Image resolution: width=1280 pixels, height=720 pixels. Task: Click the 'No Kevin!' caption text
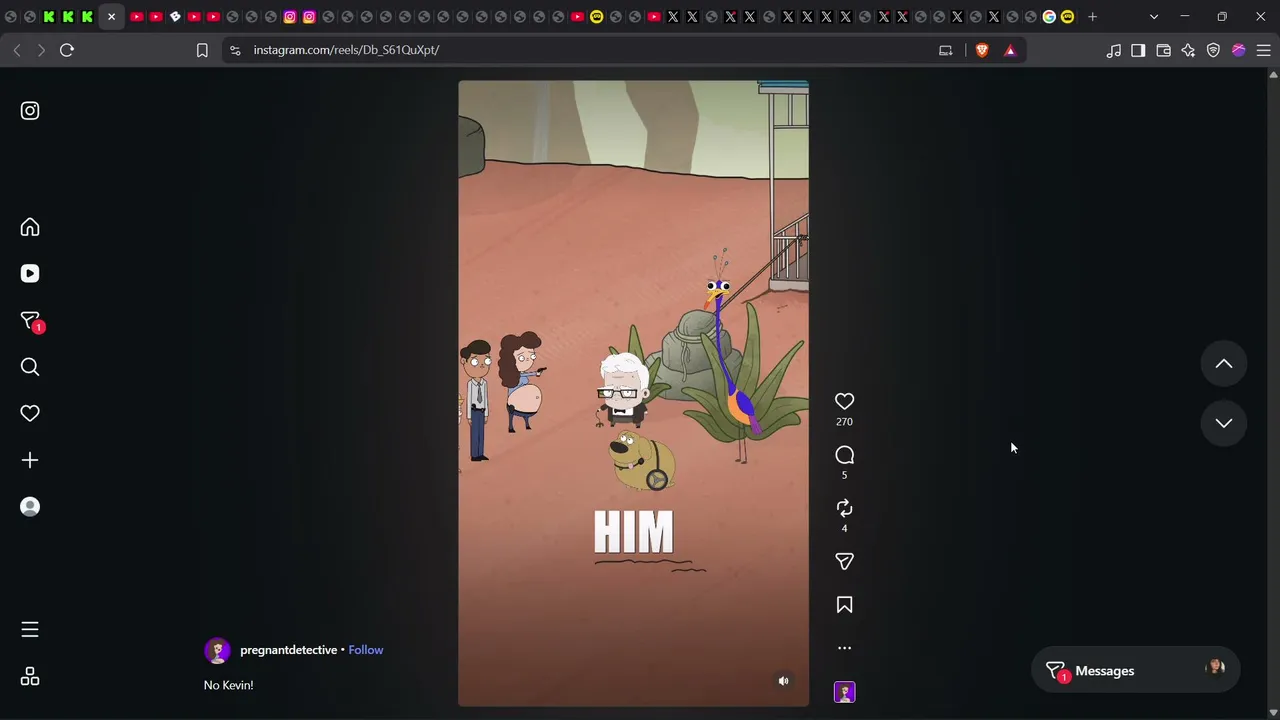228,685
